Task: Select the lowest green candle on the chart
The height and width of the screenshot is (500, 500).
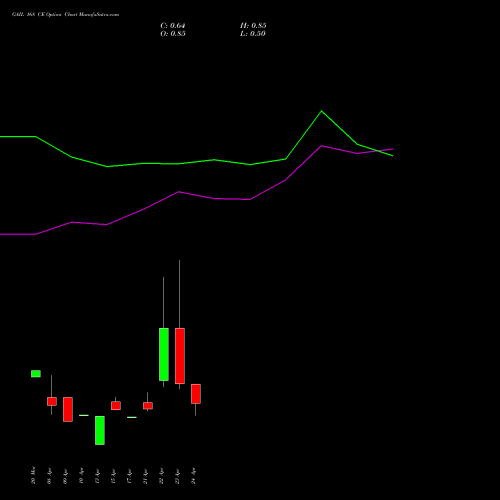Action: pyautogui.click(x=100, y=430)
